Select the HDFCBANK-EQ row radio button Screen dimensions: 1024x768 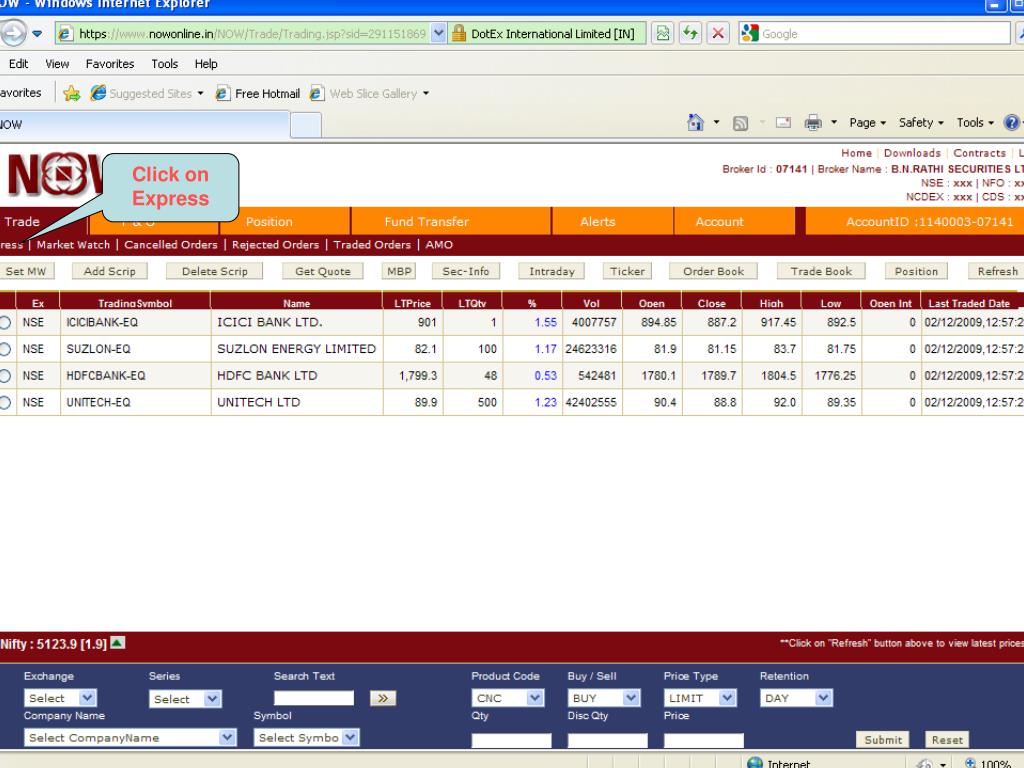[5, 376]
